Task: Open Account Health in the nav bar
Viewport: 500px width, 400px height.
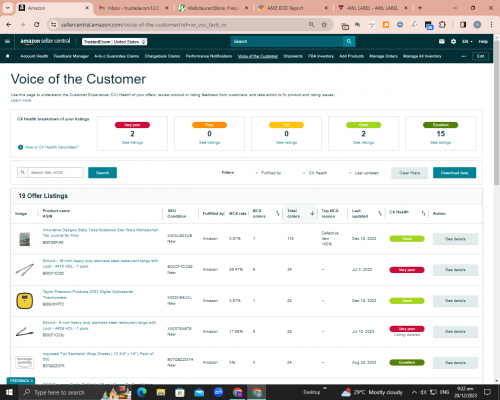Action: 34,56
